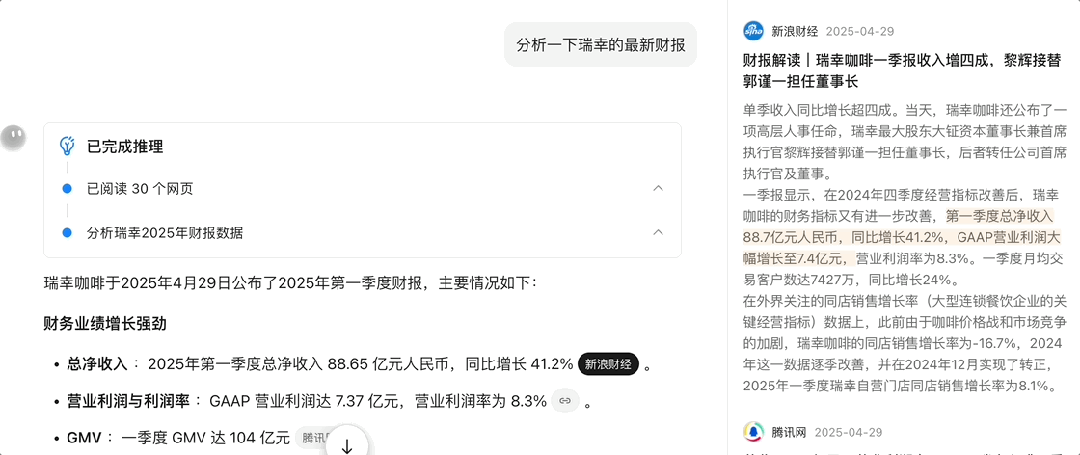
Task: Click the Tencent News logo icon
Action: [753, 432]
